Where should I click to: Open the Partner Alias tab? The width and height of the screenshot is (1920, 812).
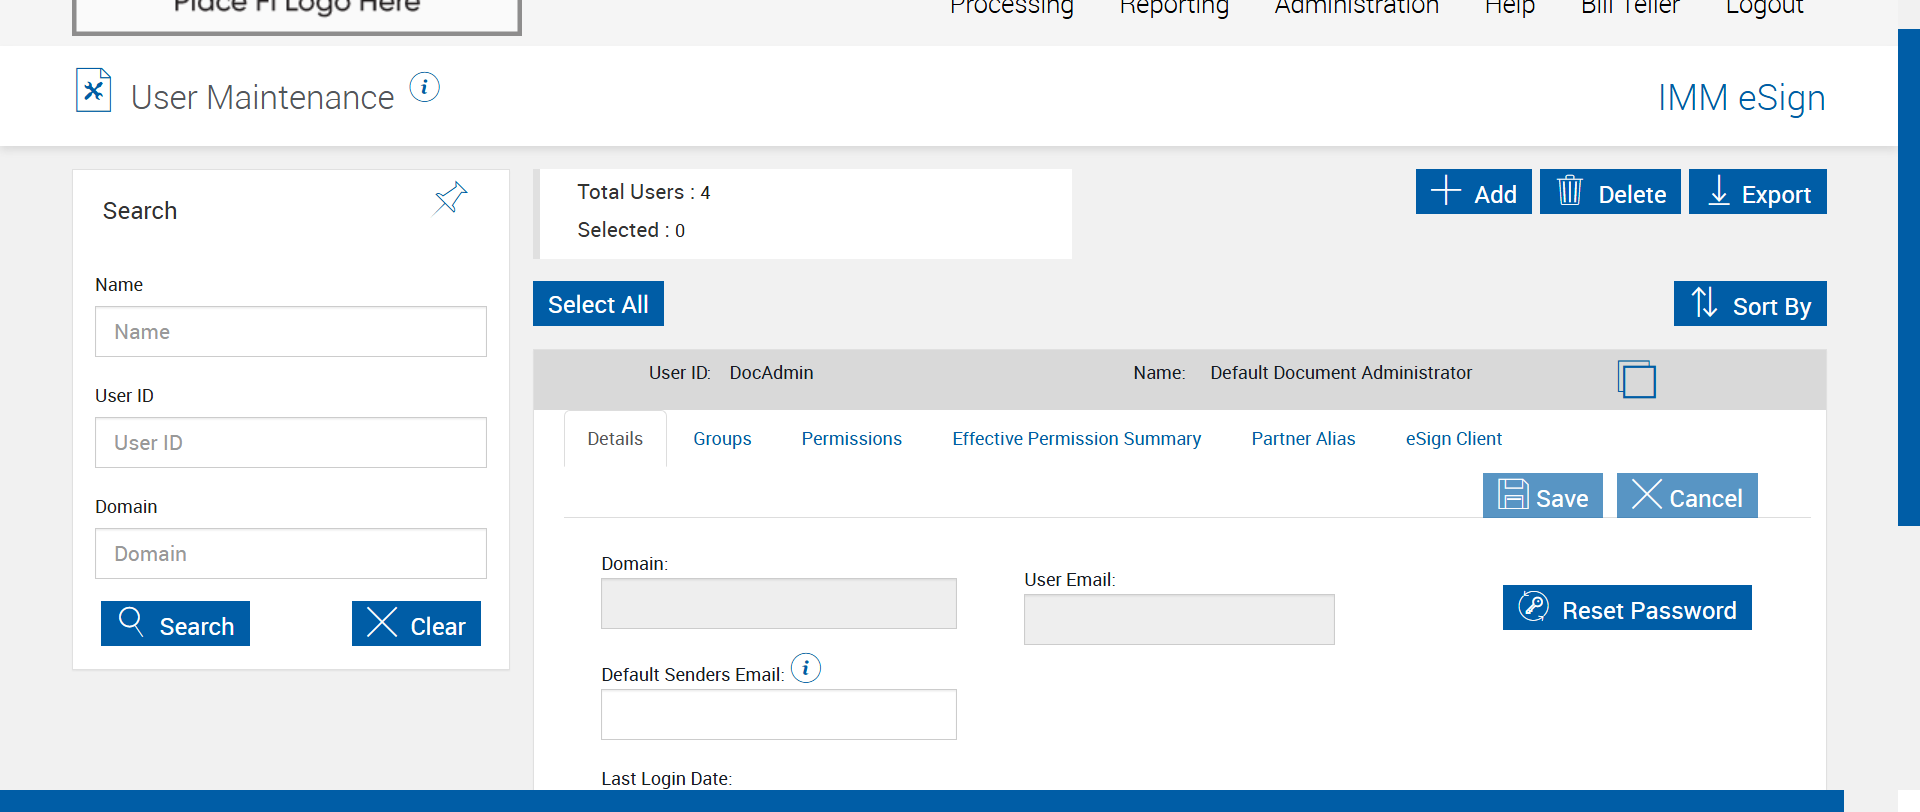tap(1303, 439)
